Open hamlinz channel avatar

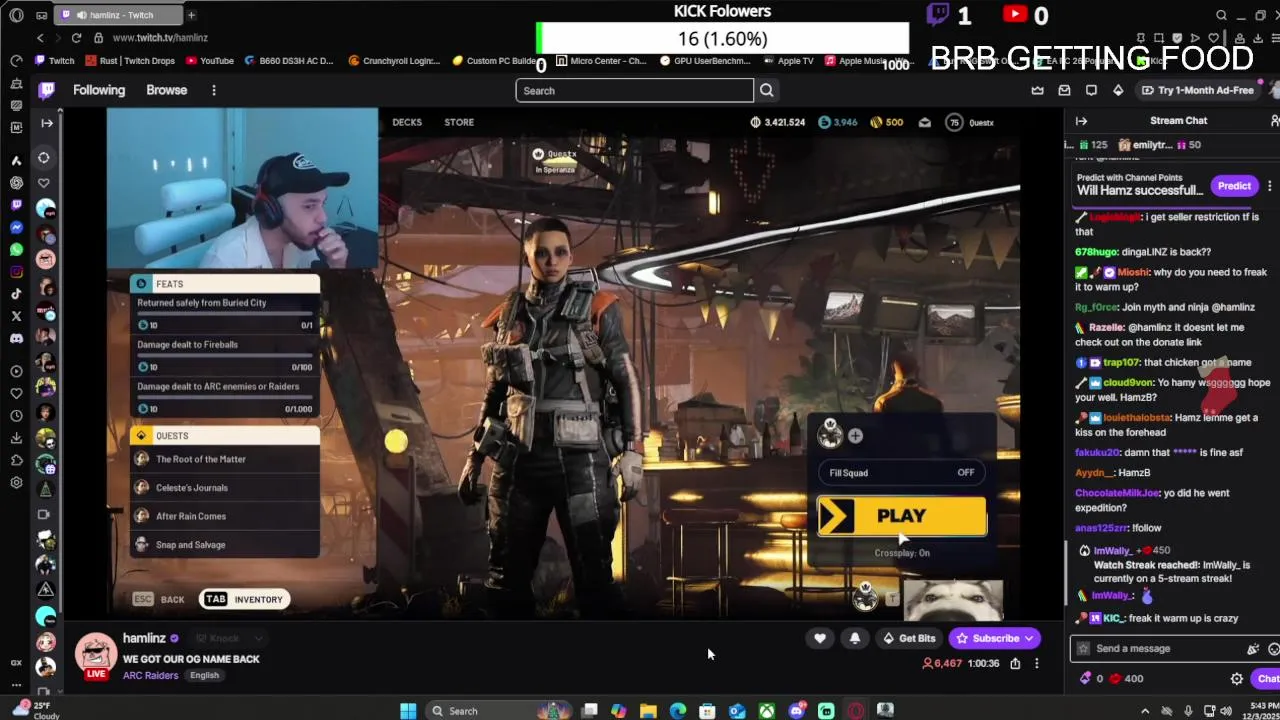[x=96, y=655]
